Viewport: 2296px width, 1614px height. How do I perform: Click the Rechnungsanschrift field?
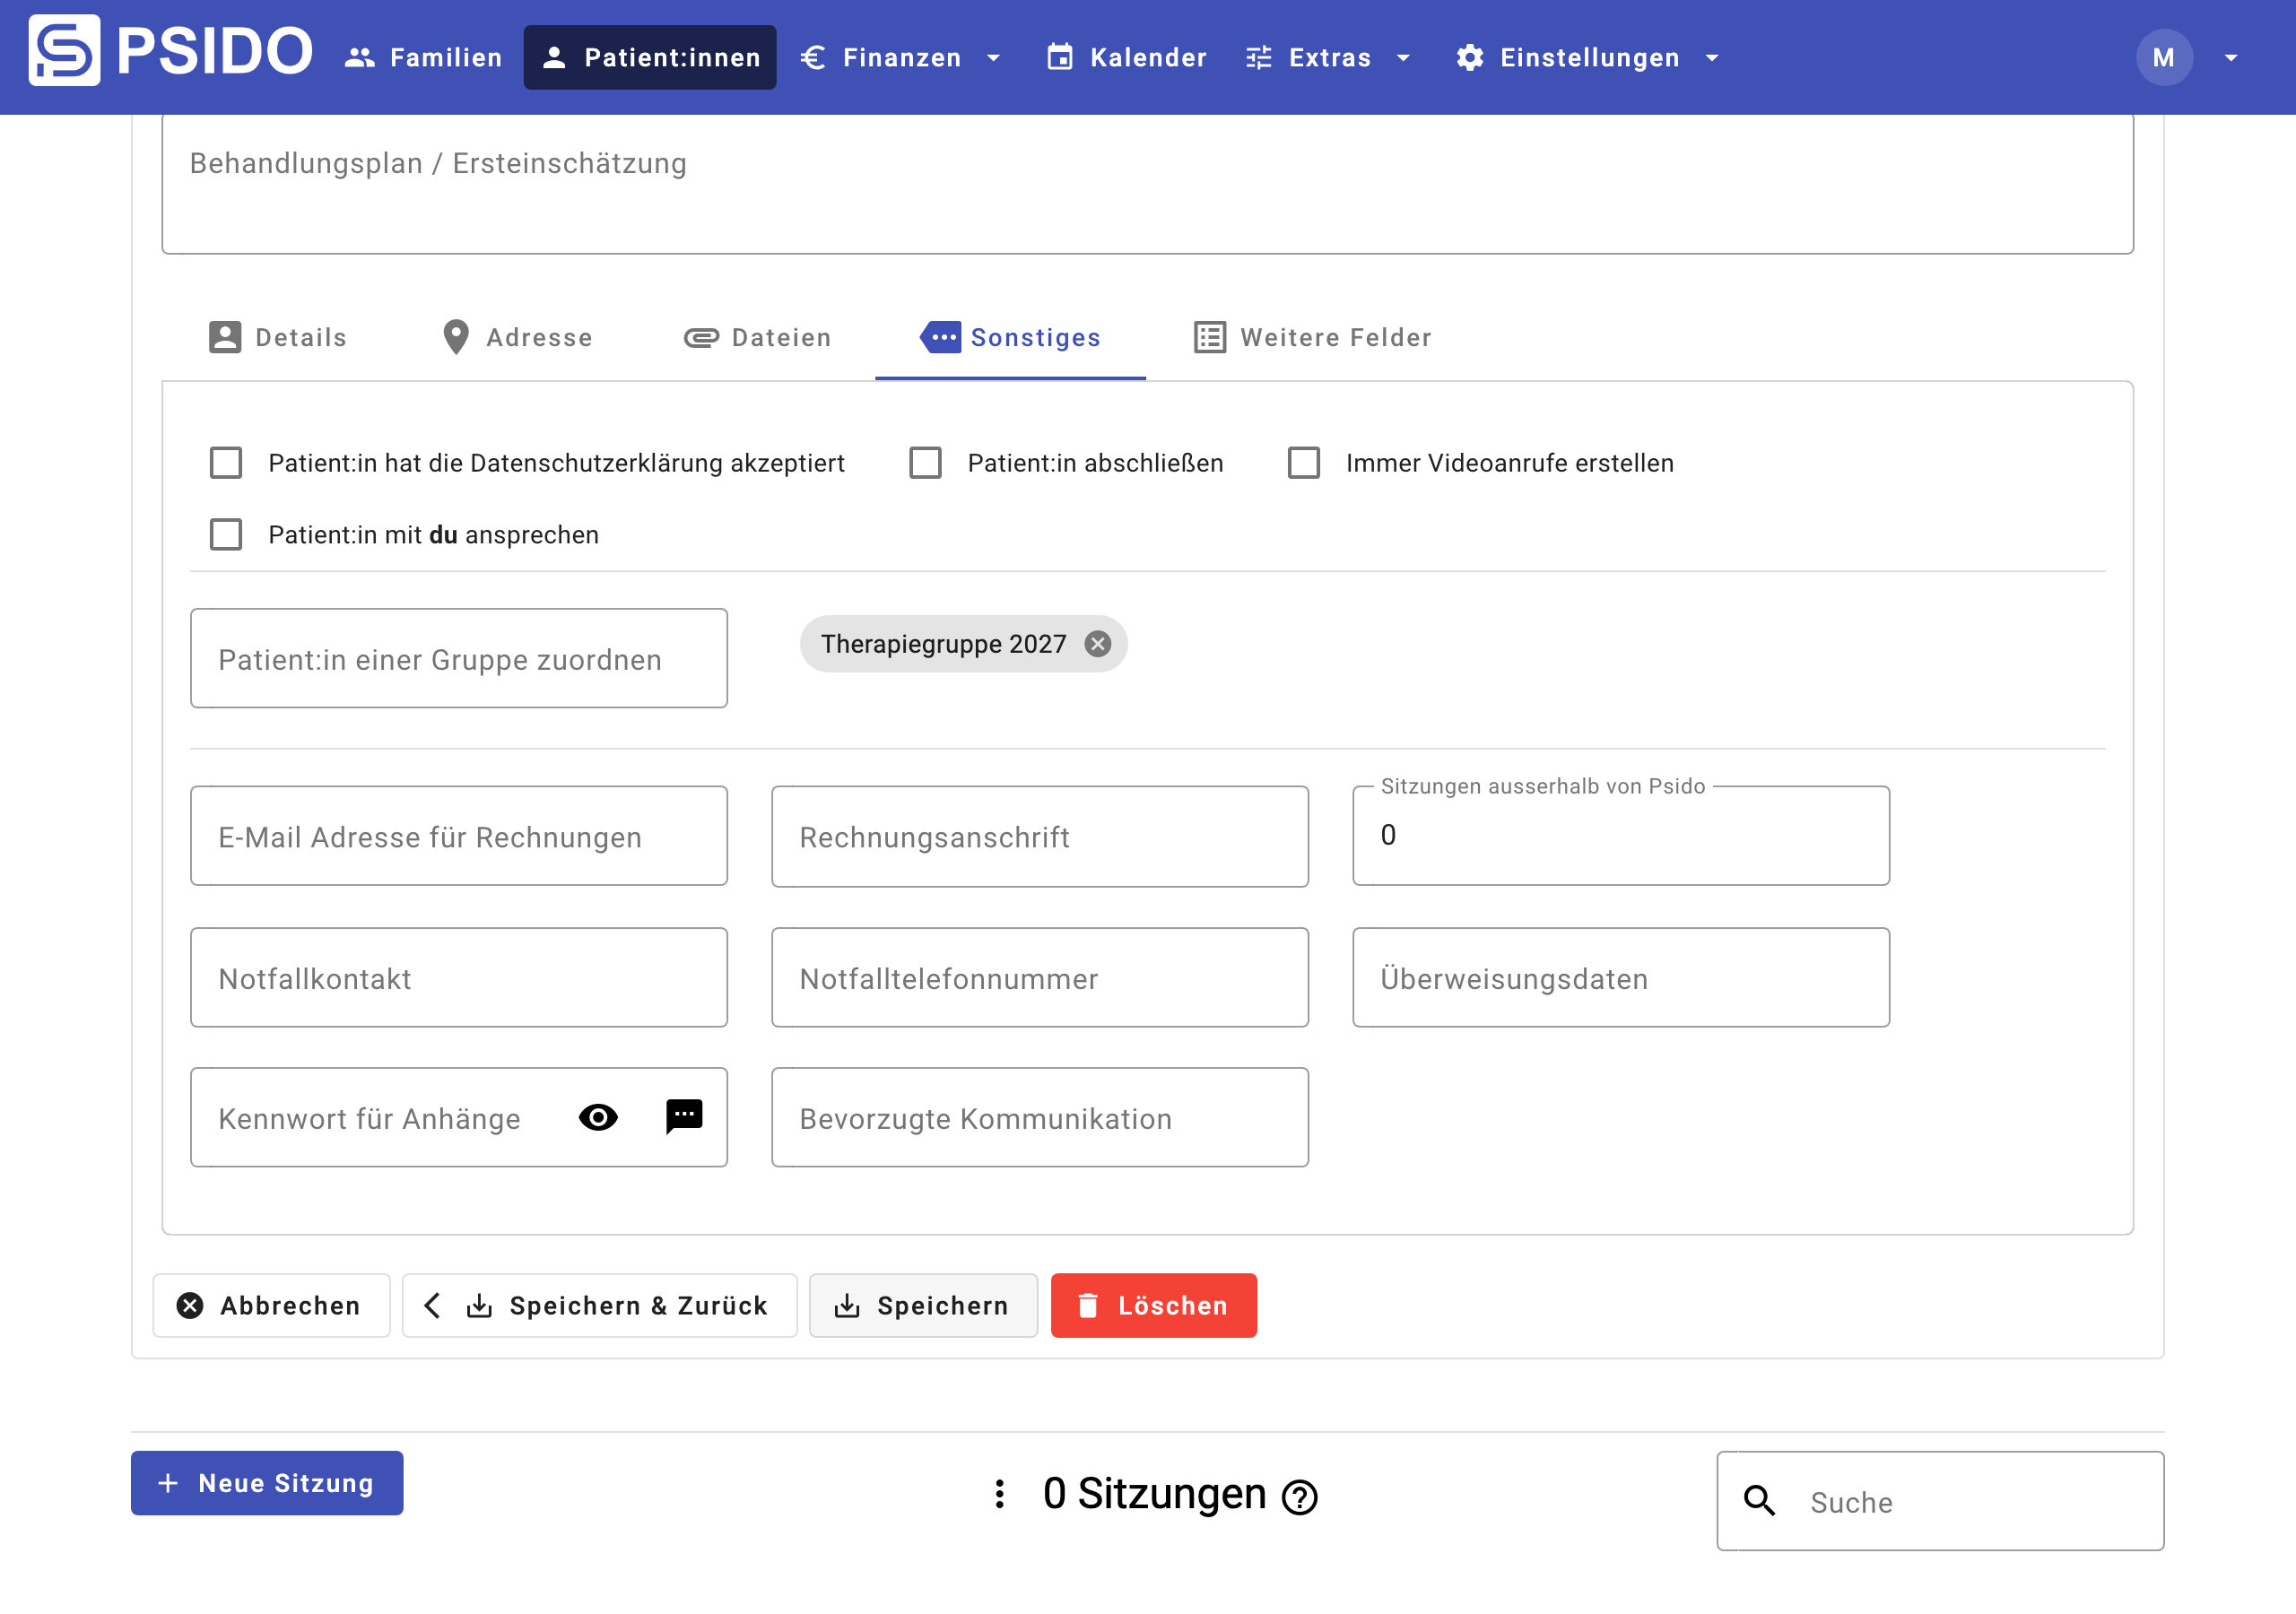tap(1040, 836)
